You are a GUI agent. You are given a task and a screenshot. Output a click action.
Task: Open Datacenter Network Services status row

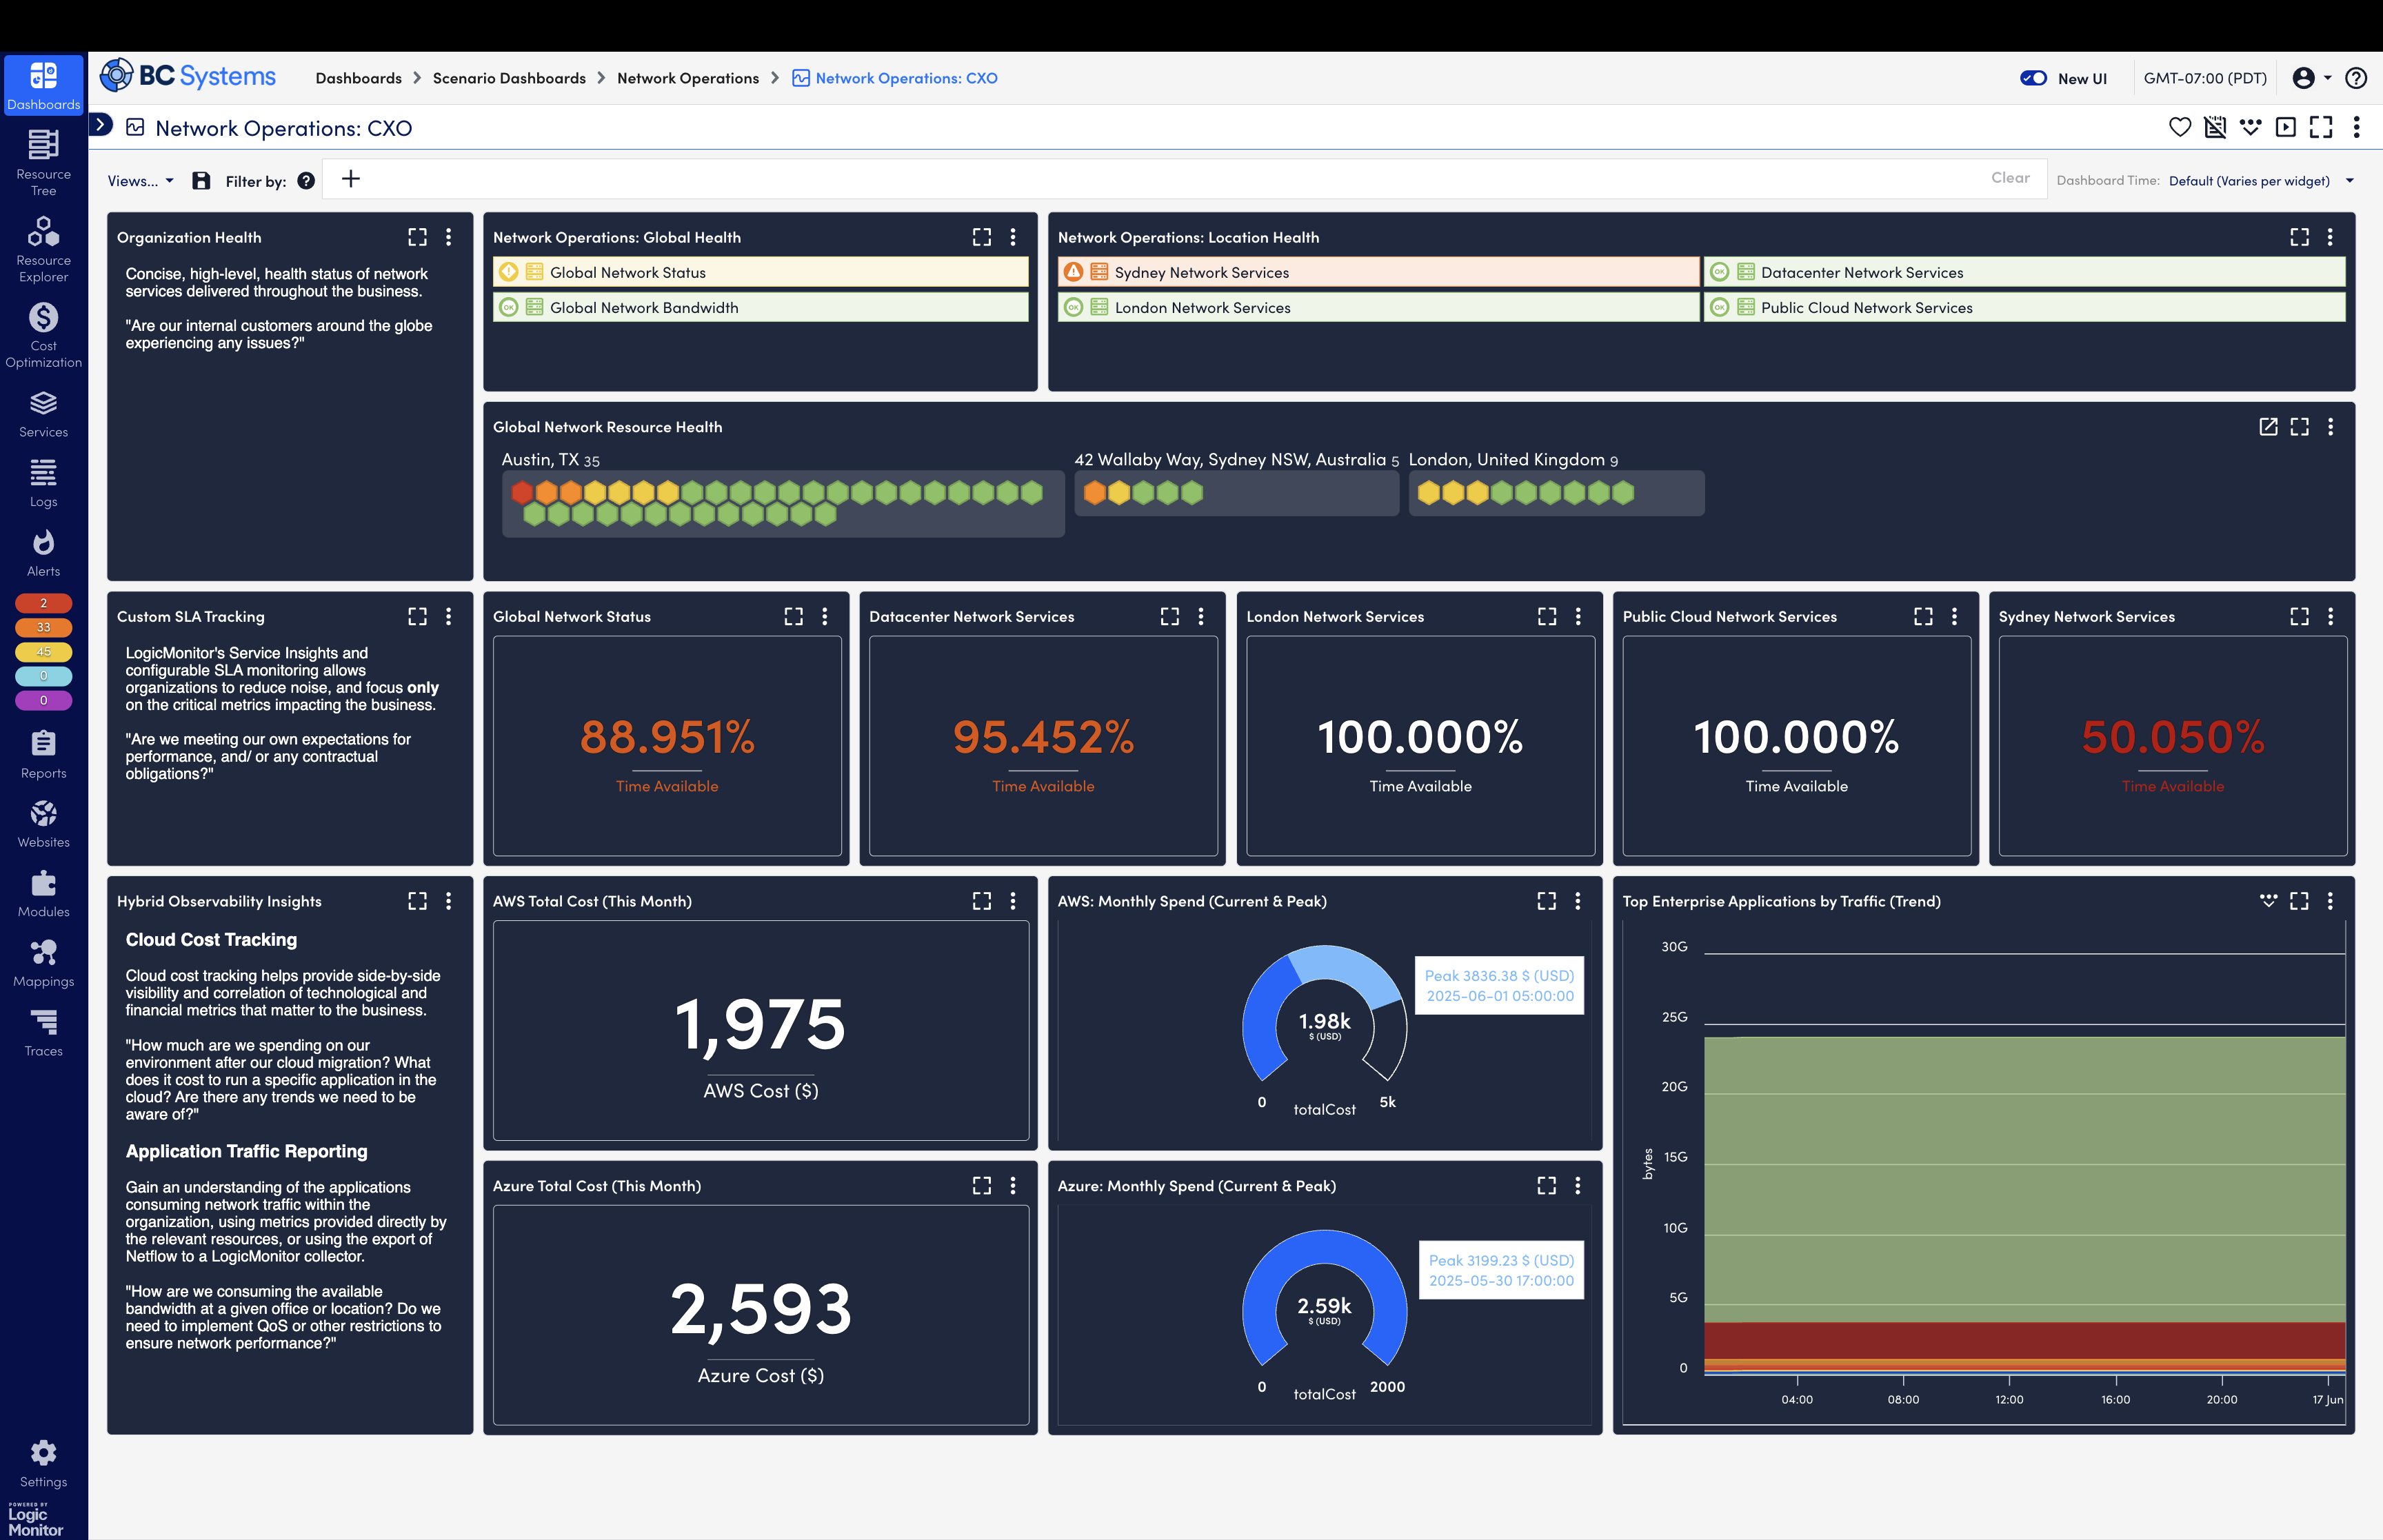click(2025, 272)
